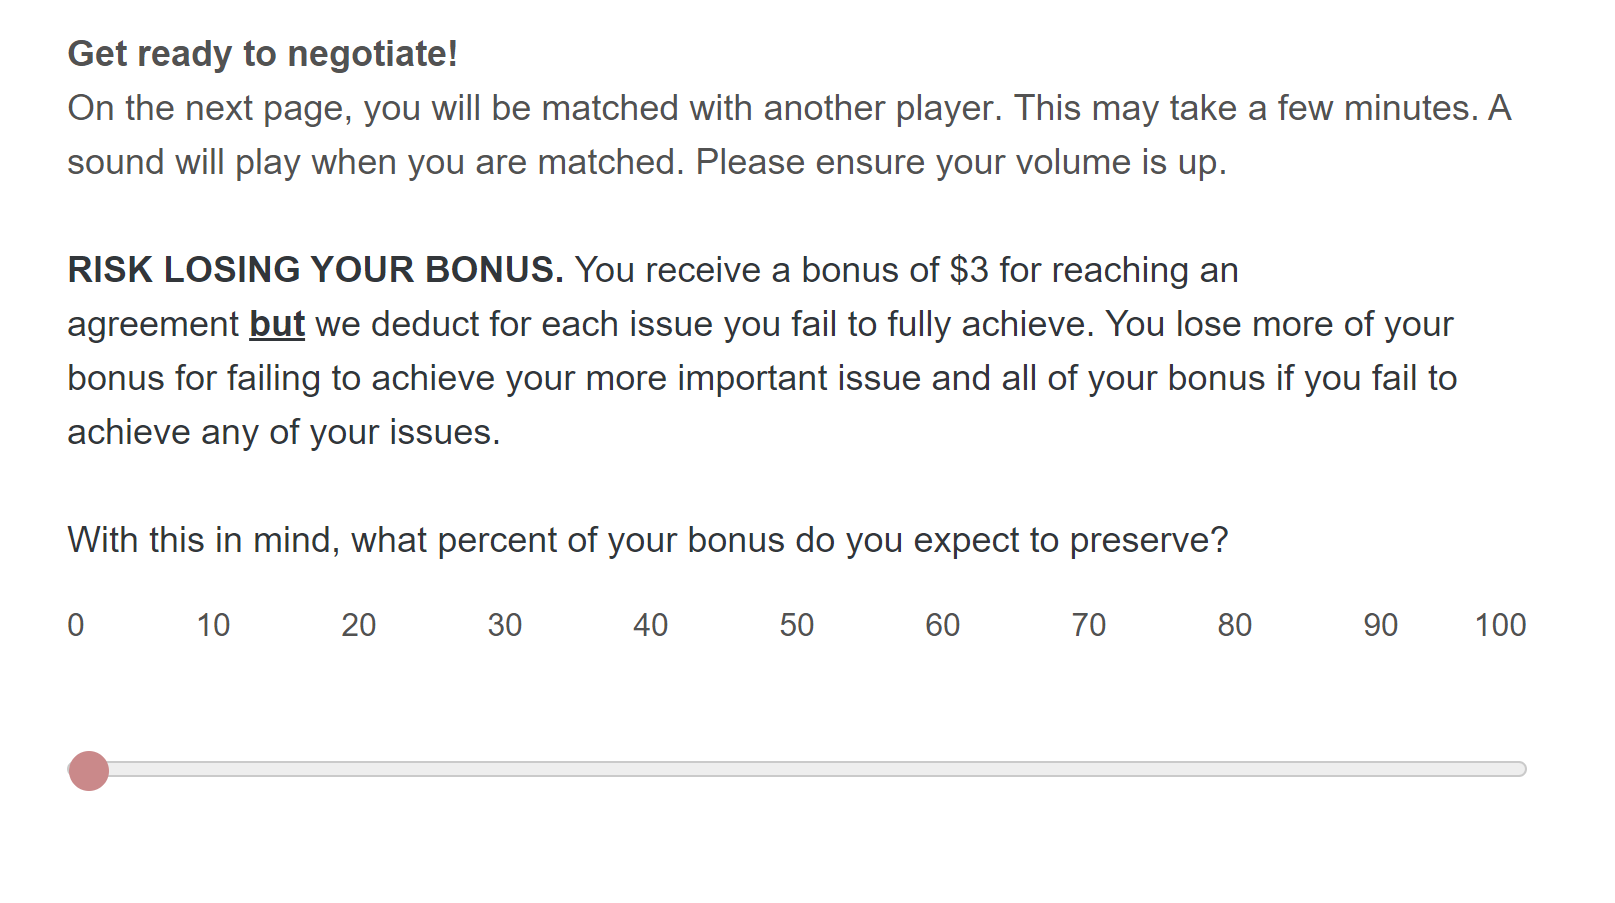Viewport: 1615px width, 903px height.
Task: Select the 80 scale label
Action: pos(1235,625)
